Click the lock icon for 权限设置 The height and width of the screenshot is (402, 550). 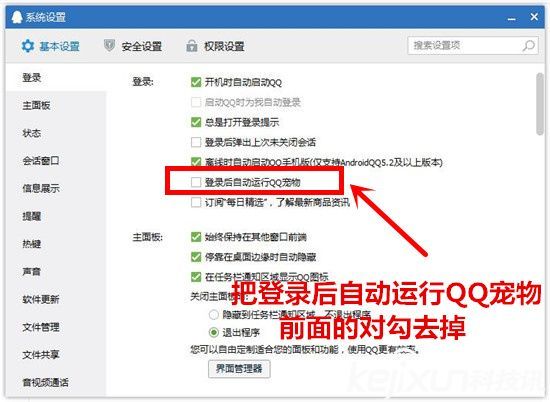(x=192, y=46)
